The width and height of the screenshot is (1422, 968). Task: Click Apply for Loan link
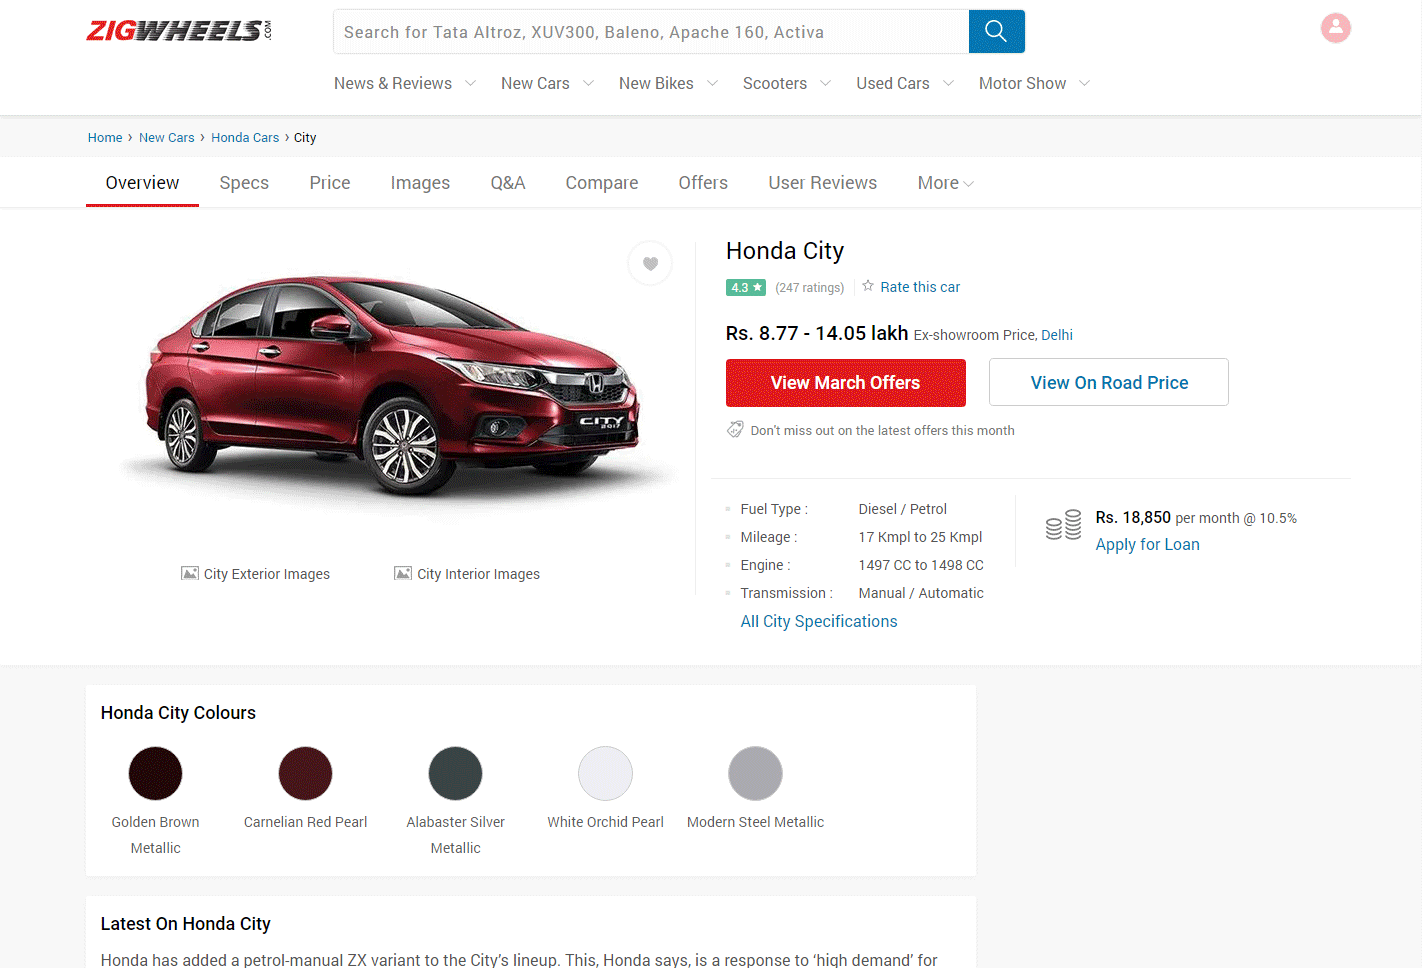1147,544
